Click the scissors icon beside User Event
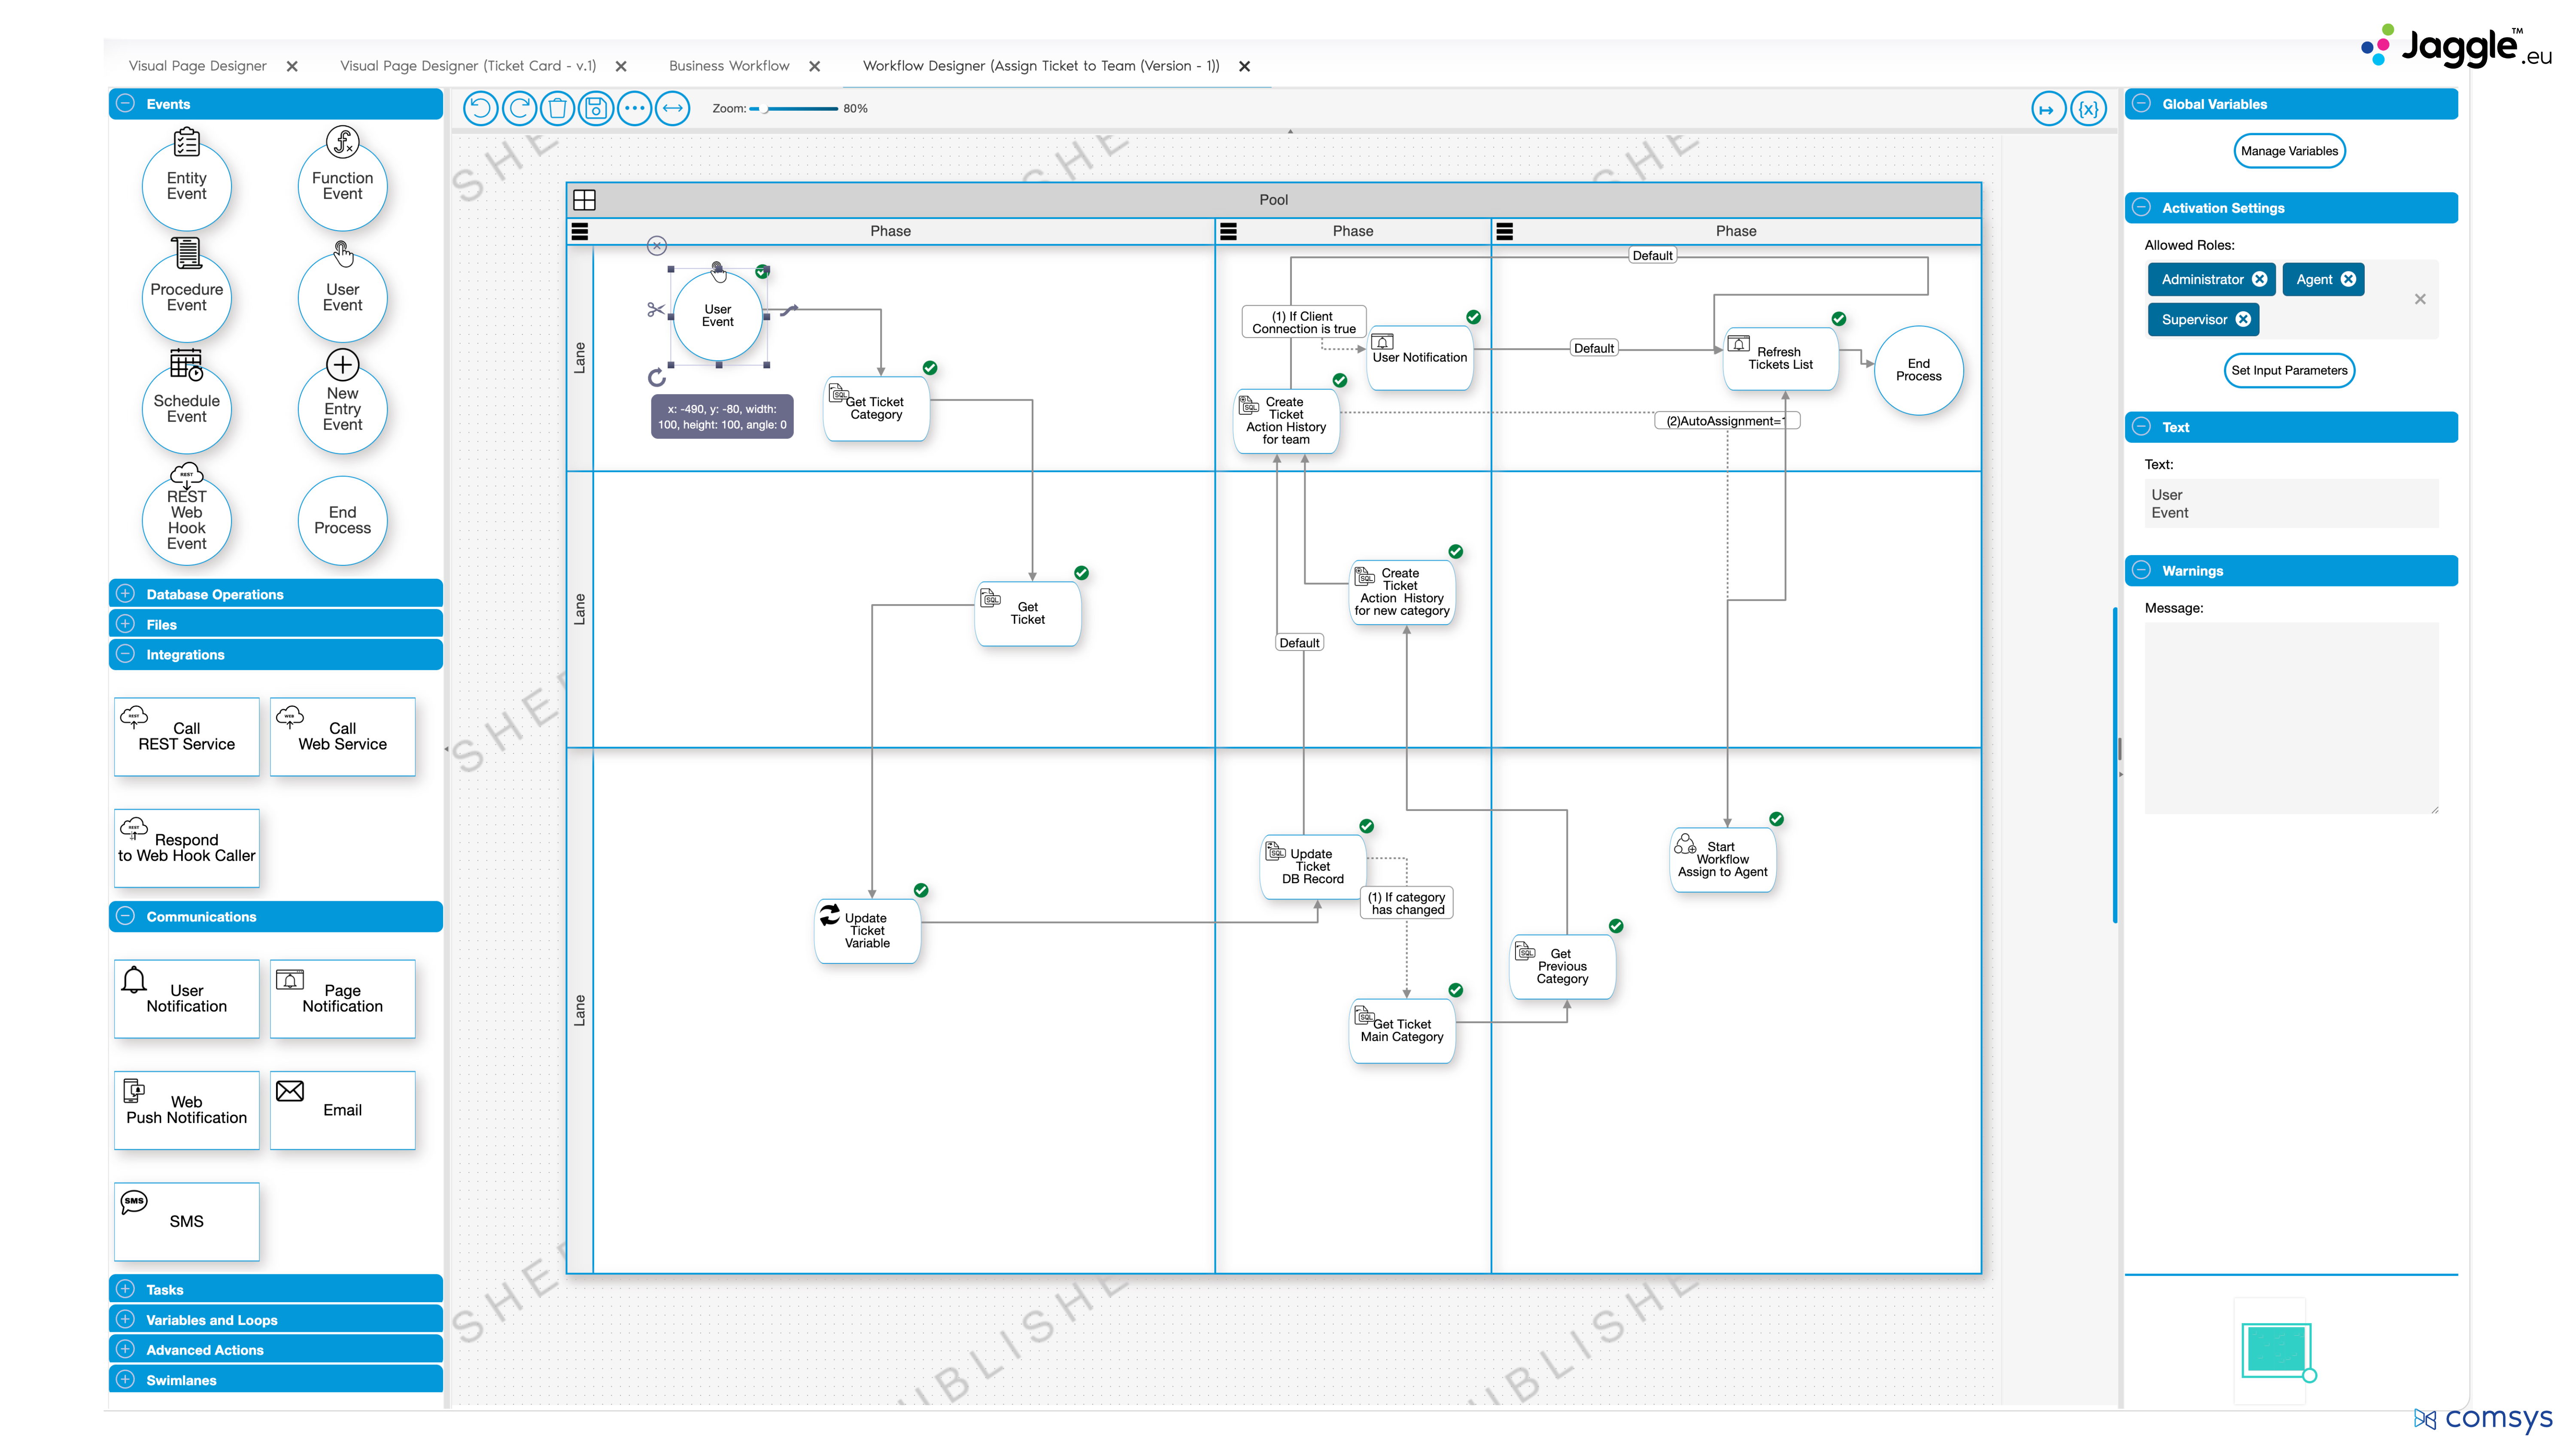Screen dimensions: 2576x1449 pos(655,310)
